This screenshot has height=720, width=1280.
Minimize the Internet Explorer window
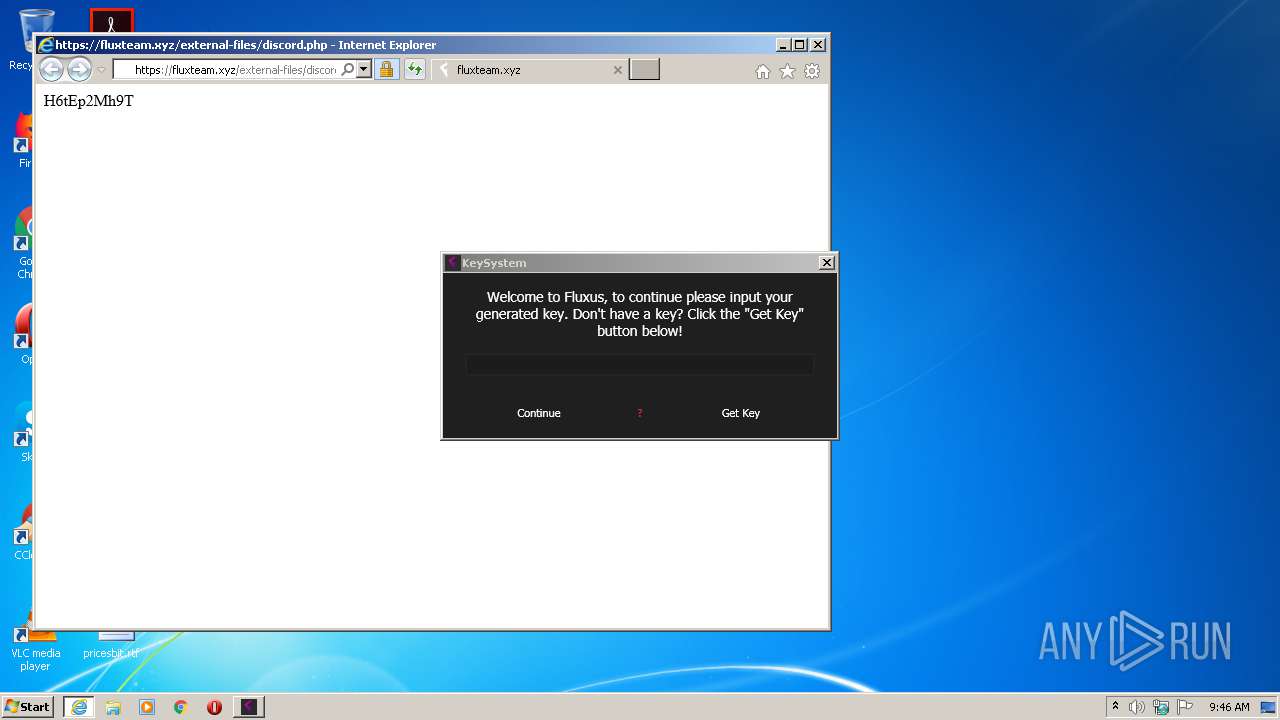point(783,45)
